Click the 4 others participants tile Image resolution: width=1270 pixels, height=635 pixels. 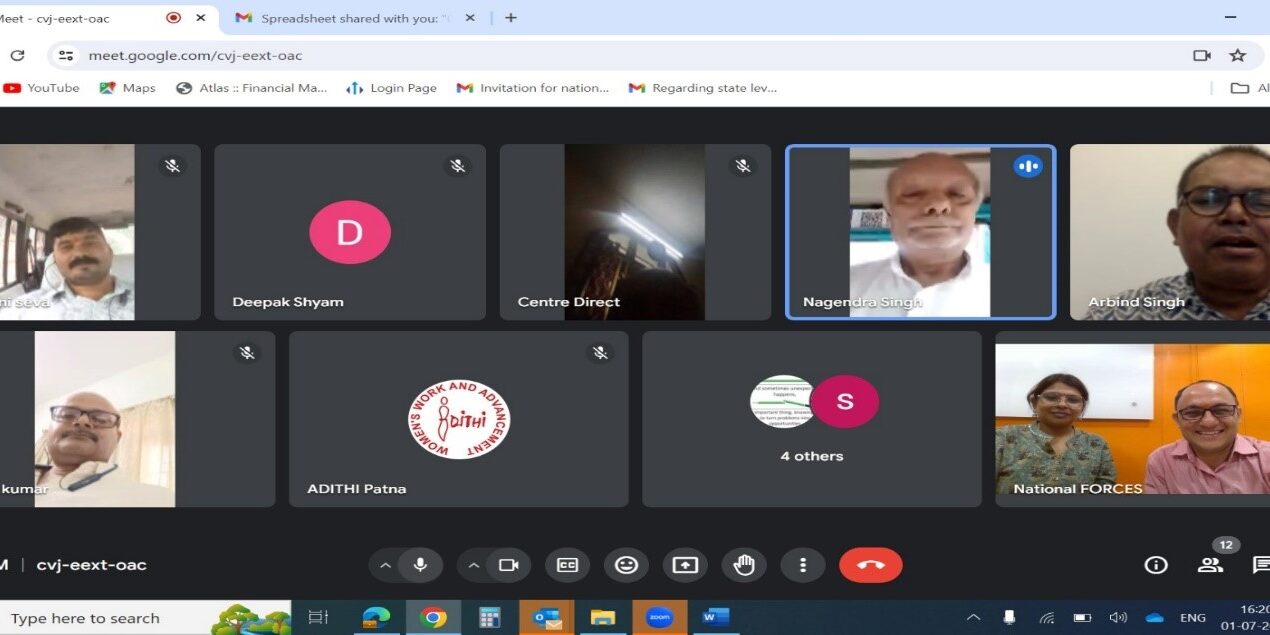tap(811, 419)
